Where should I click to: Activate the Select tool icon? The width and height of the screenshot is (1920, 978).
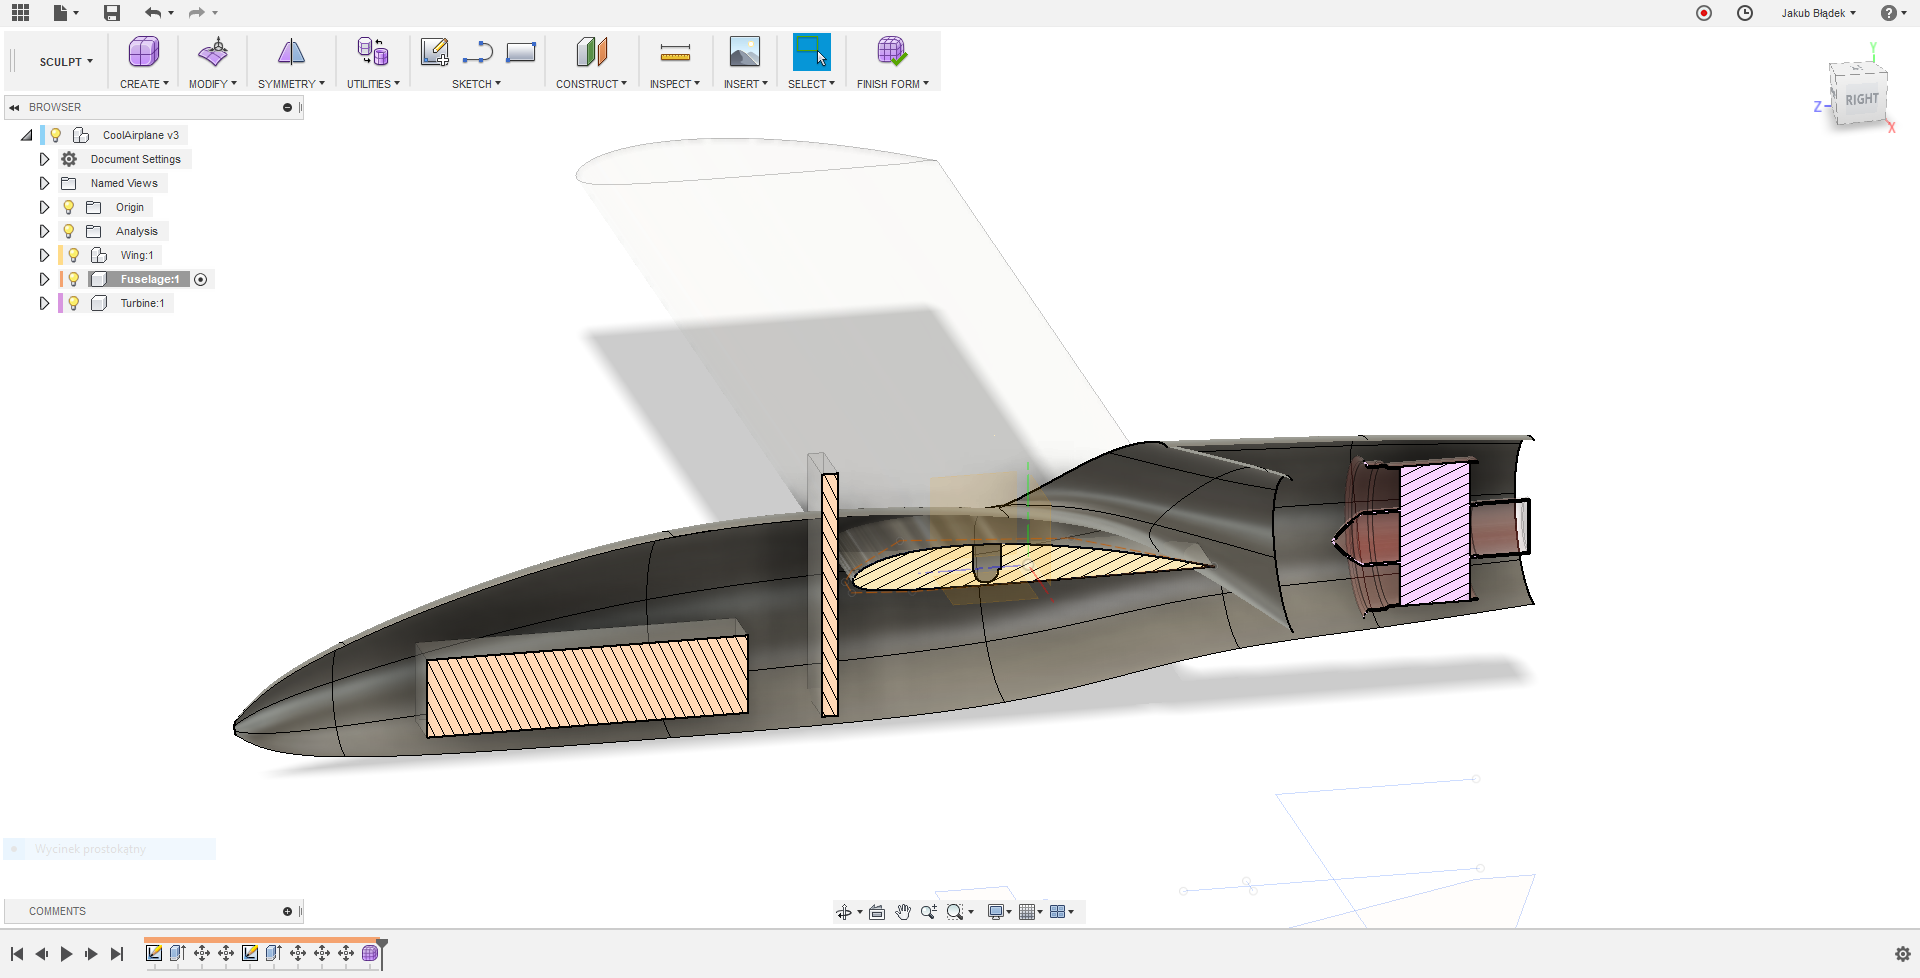pyautogui.click(x=811, y=52)
